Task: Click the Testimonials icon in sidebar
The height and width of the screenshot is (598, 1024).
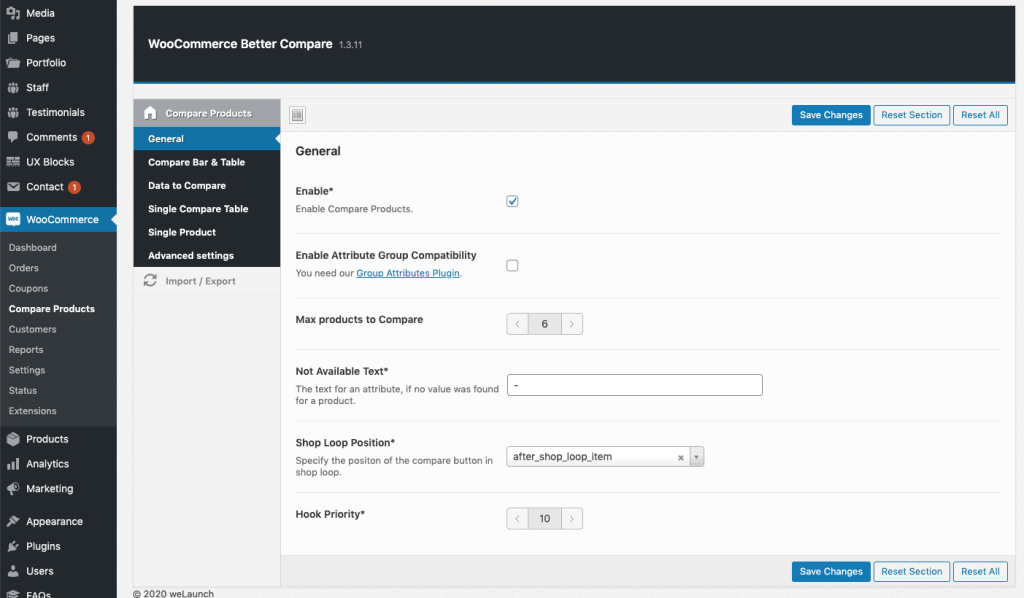Action: 13,112
